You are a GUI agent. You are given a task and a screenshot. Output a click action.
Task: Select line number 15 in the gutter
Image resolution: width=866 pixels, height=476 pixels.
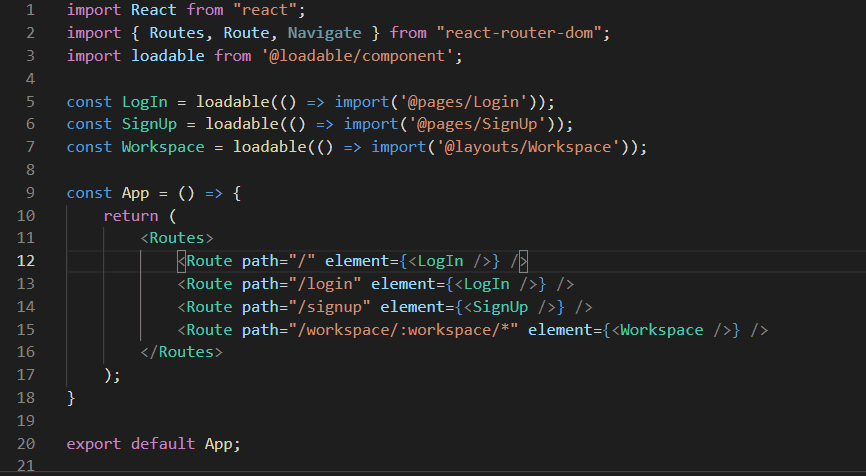26,330
